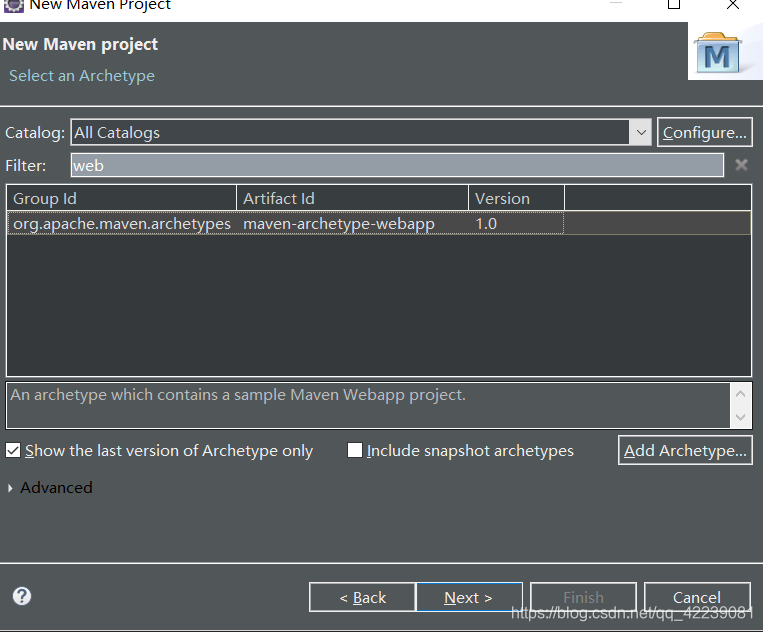Viewport: 763px width, 632px height.
Task: Maximize the New Maven Project window
Action: pyautogui.click(x=674, y=4)
